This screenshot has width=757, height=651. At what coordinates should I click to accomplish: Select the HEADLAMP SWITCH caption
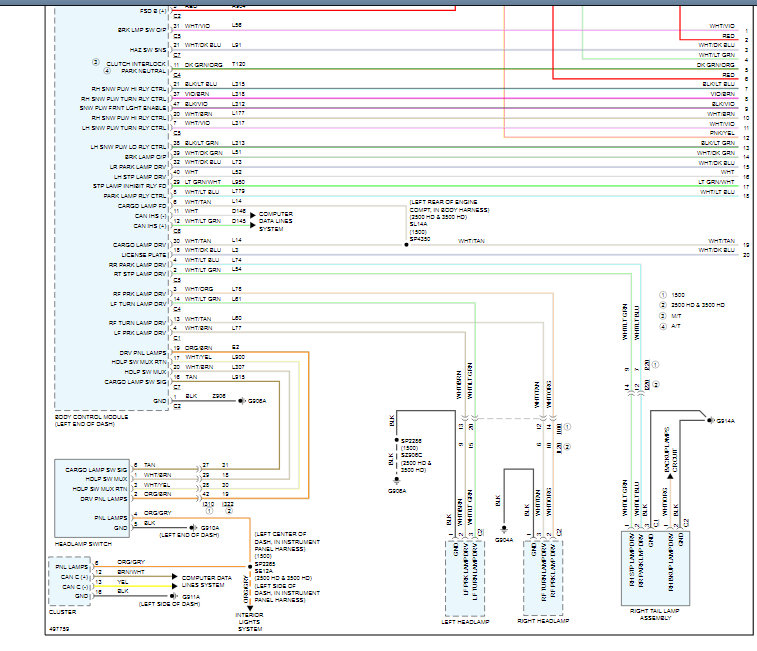[x=83, y=544]
